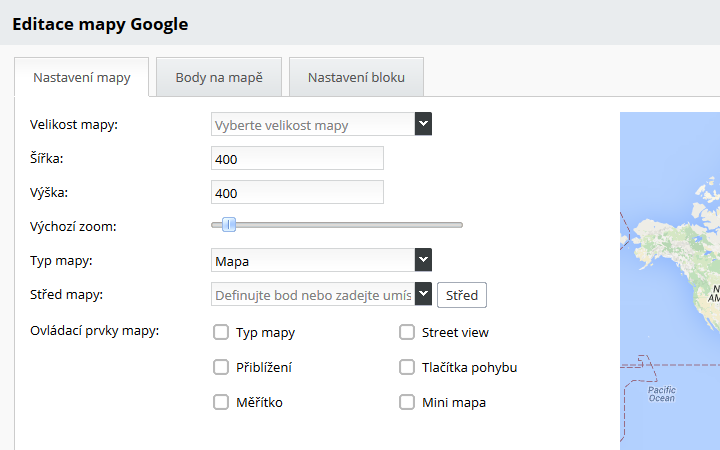720x450 pixels.
Task: Toggle the Tlačítka pohybu checkbox
Action: click(407, 367)
